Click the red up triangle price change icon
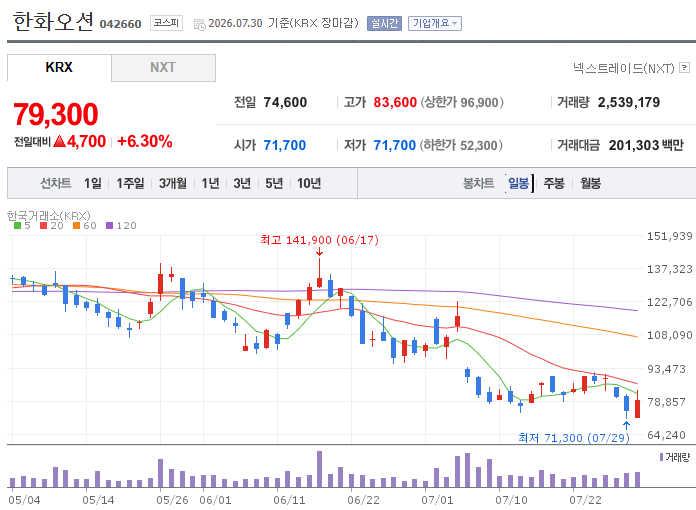This screenshot has height=510, width=696. [x=59, y=142]
